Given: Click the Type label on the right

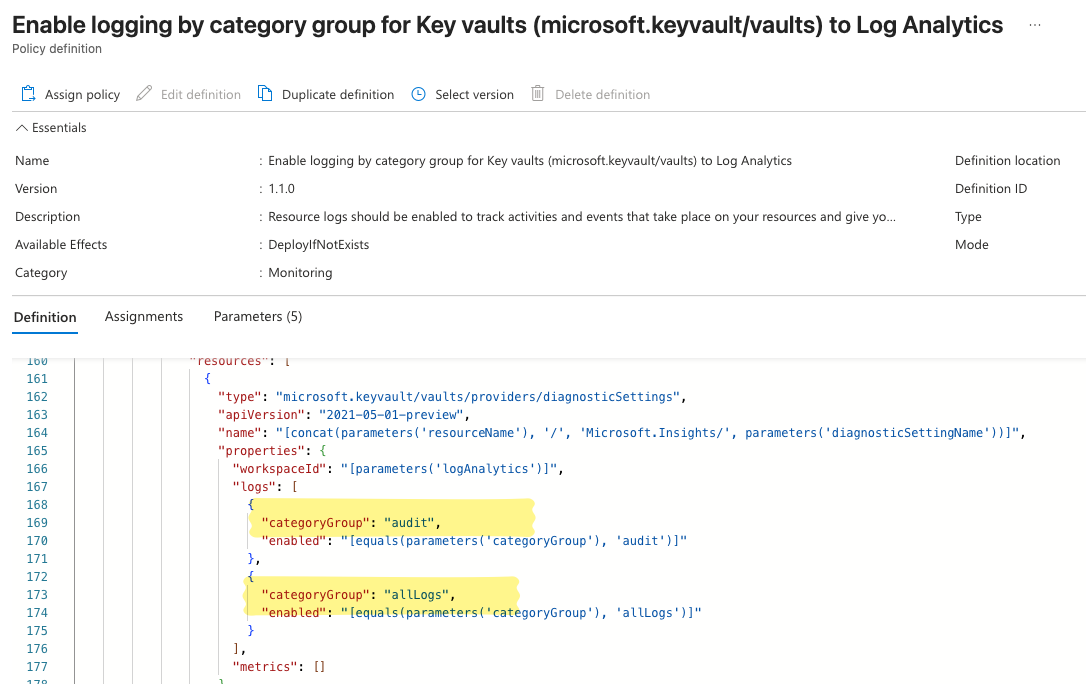Looking at the screenshot, I should 968,217.
